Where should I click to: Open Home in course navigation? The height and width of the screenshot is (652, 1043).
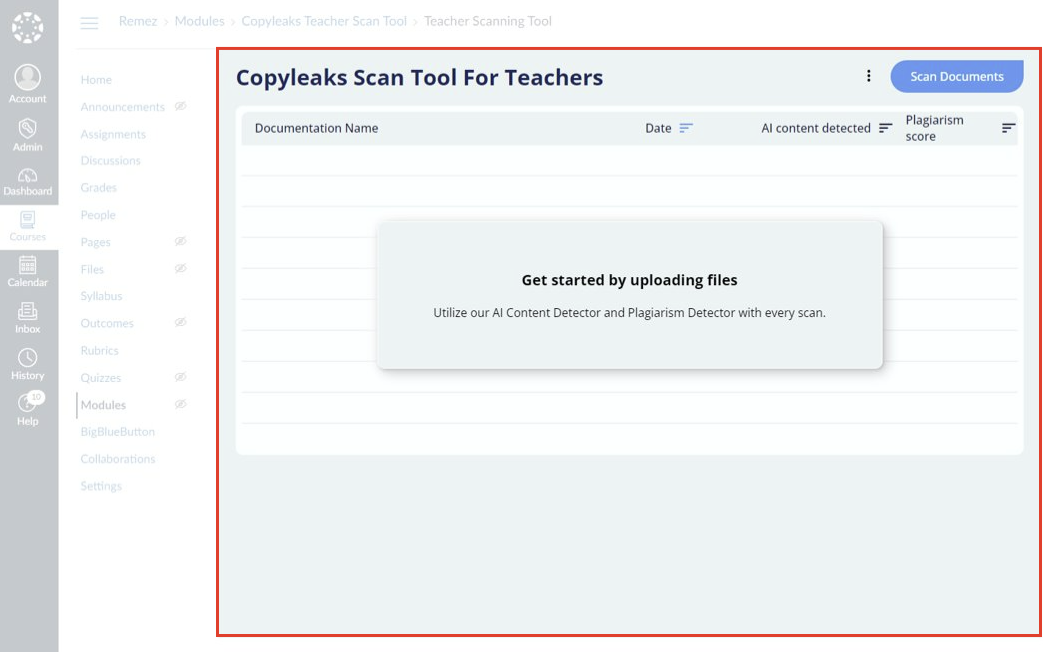pos(96,80)
